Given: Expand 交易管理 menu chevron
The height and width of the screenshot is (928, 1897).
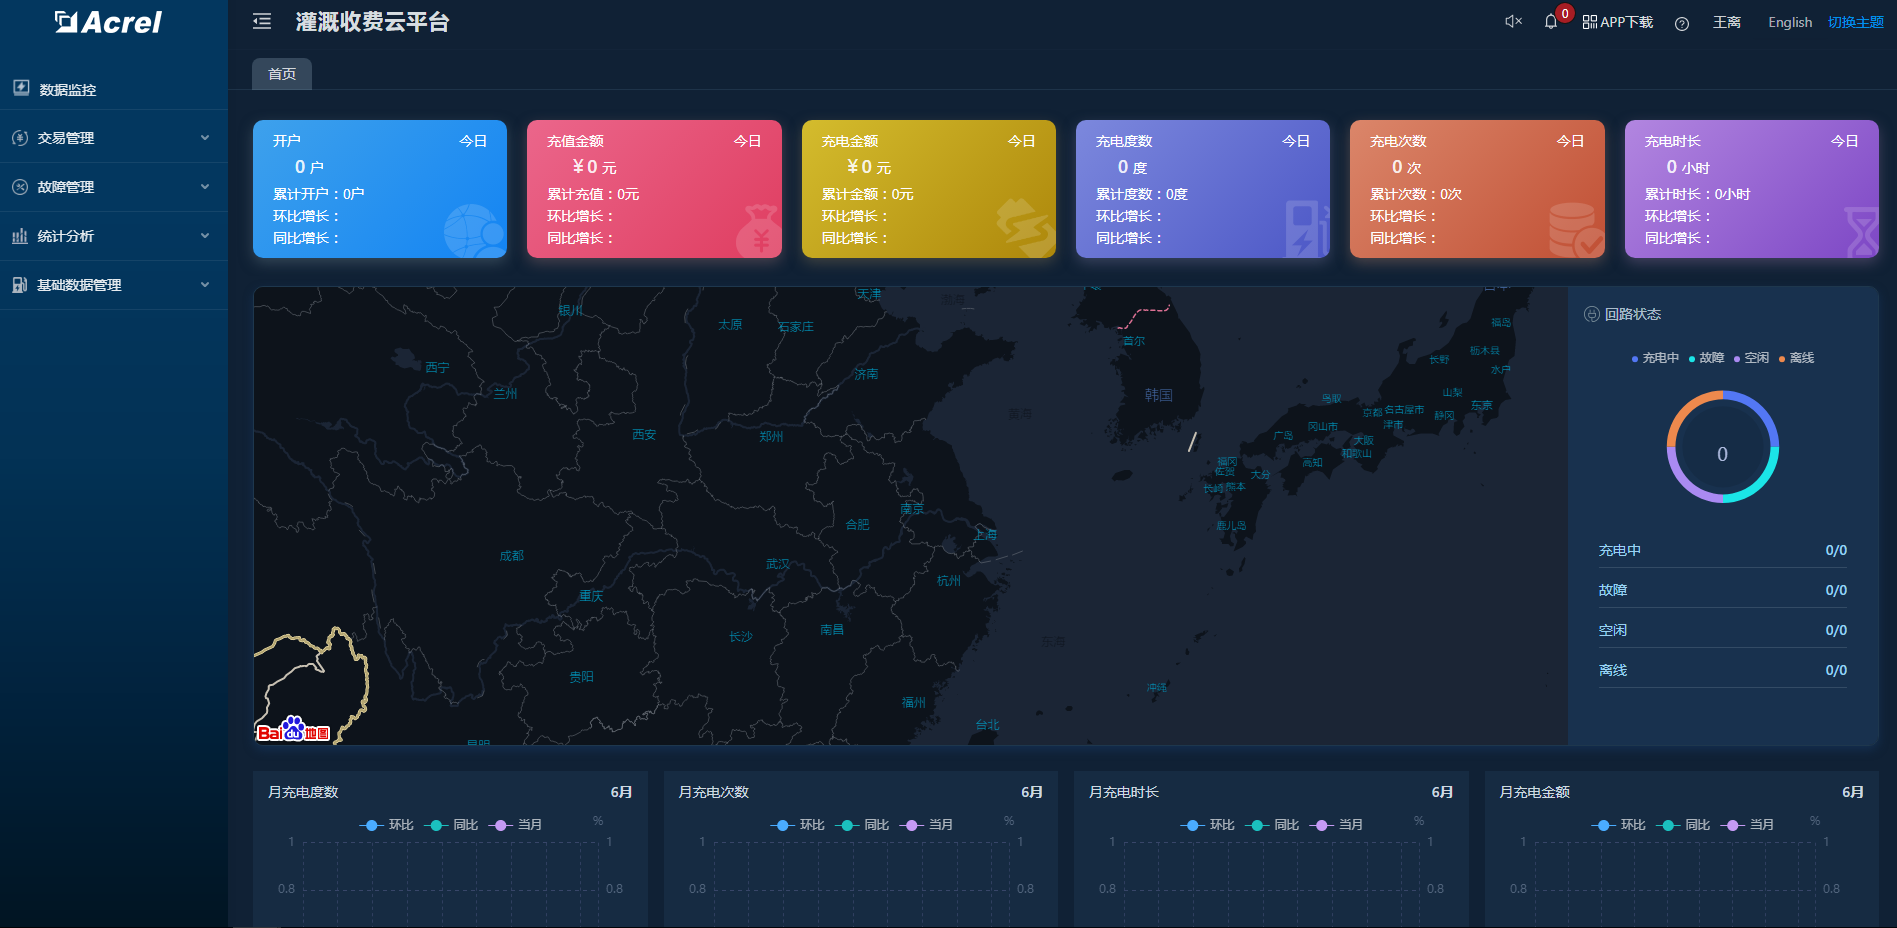Looking at the screenshot, I should pyautogui.click(x=205, y=138).
